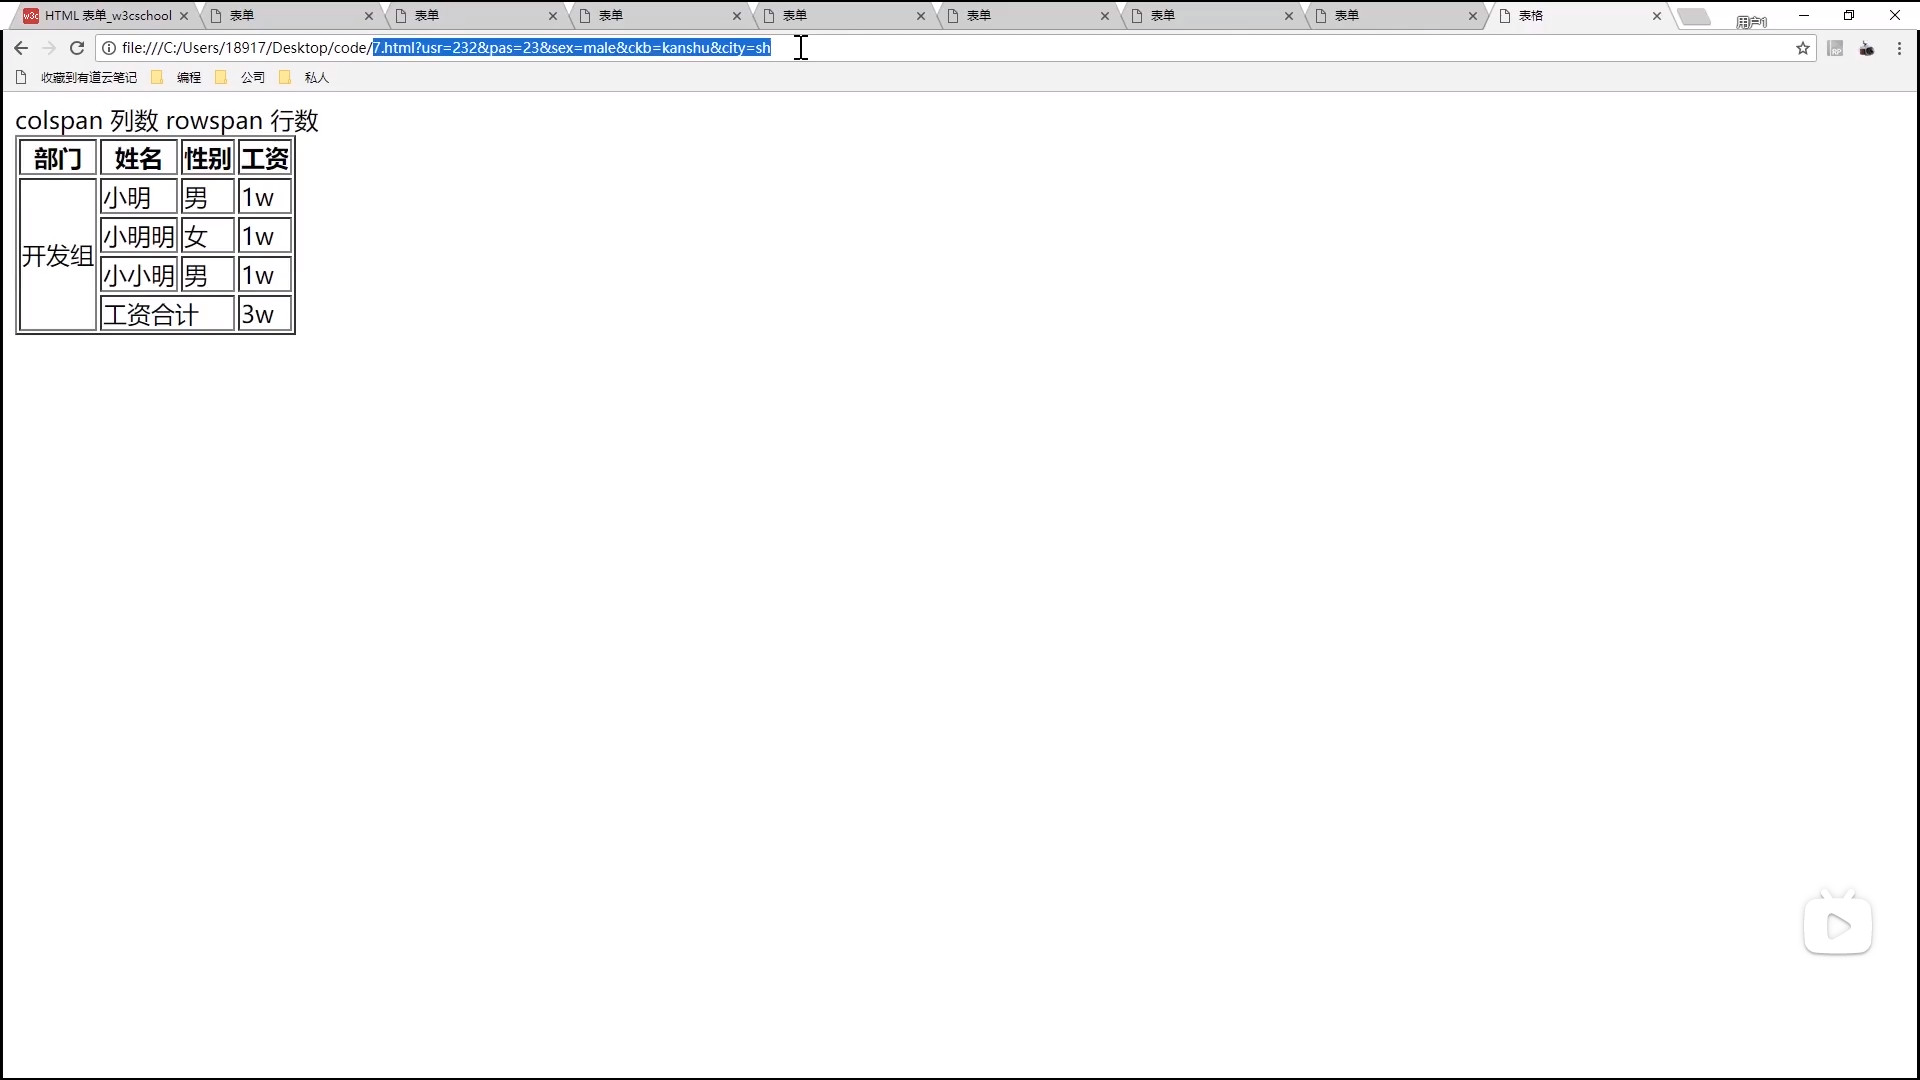1920x1080 pixels.
Task: Click the forward navigation arrow
Action: pos(49,48)
